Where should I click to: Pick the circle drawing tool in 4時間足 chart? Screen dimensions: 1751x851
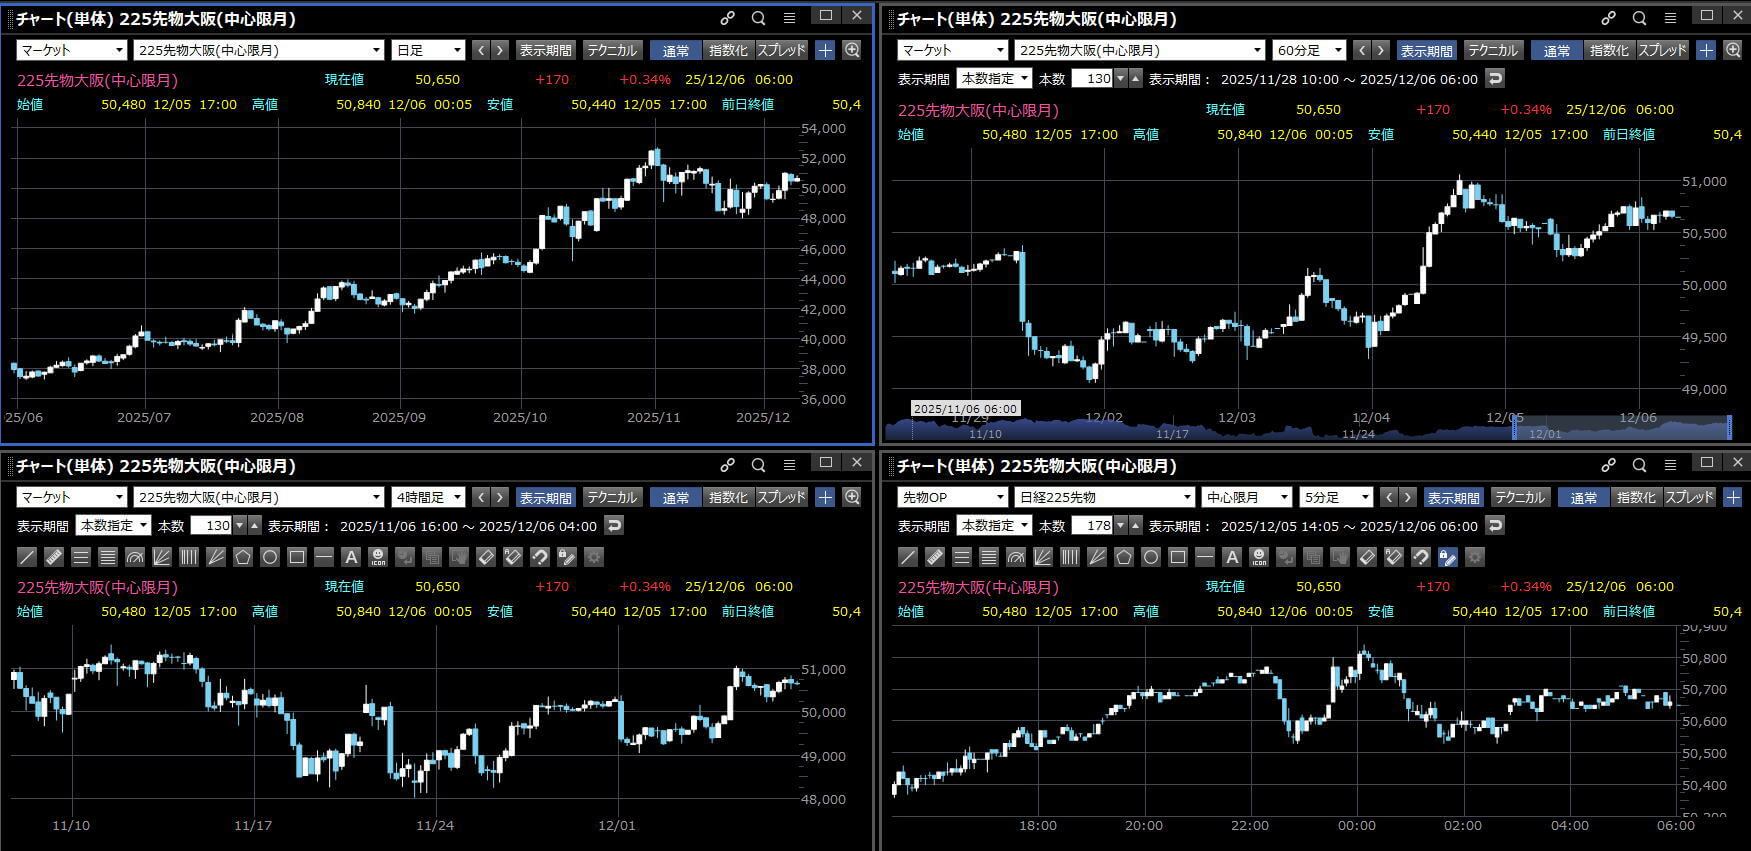click(x=270, y=557)
